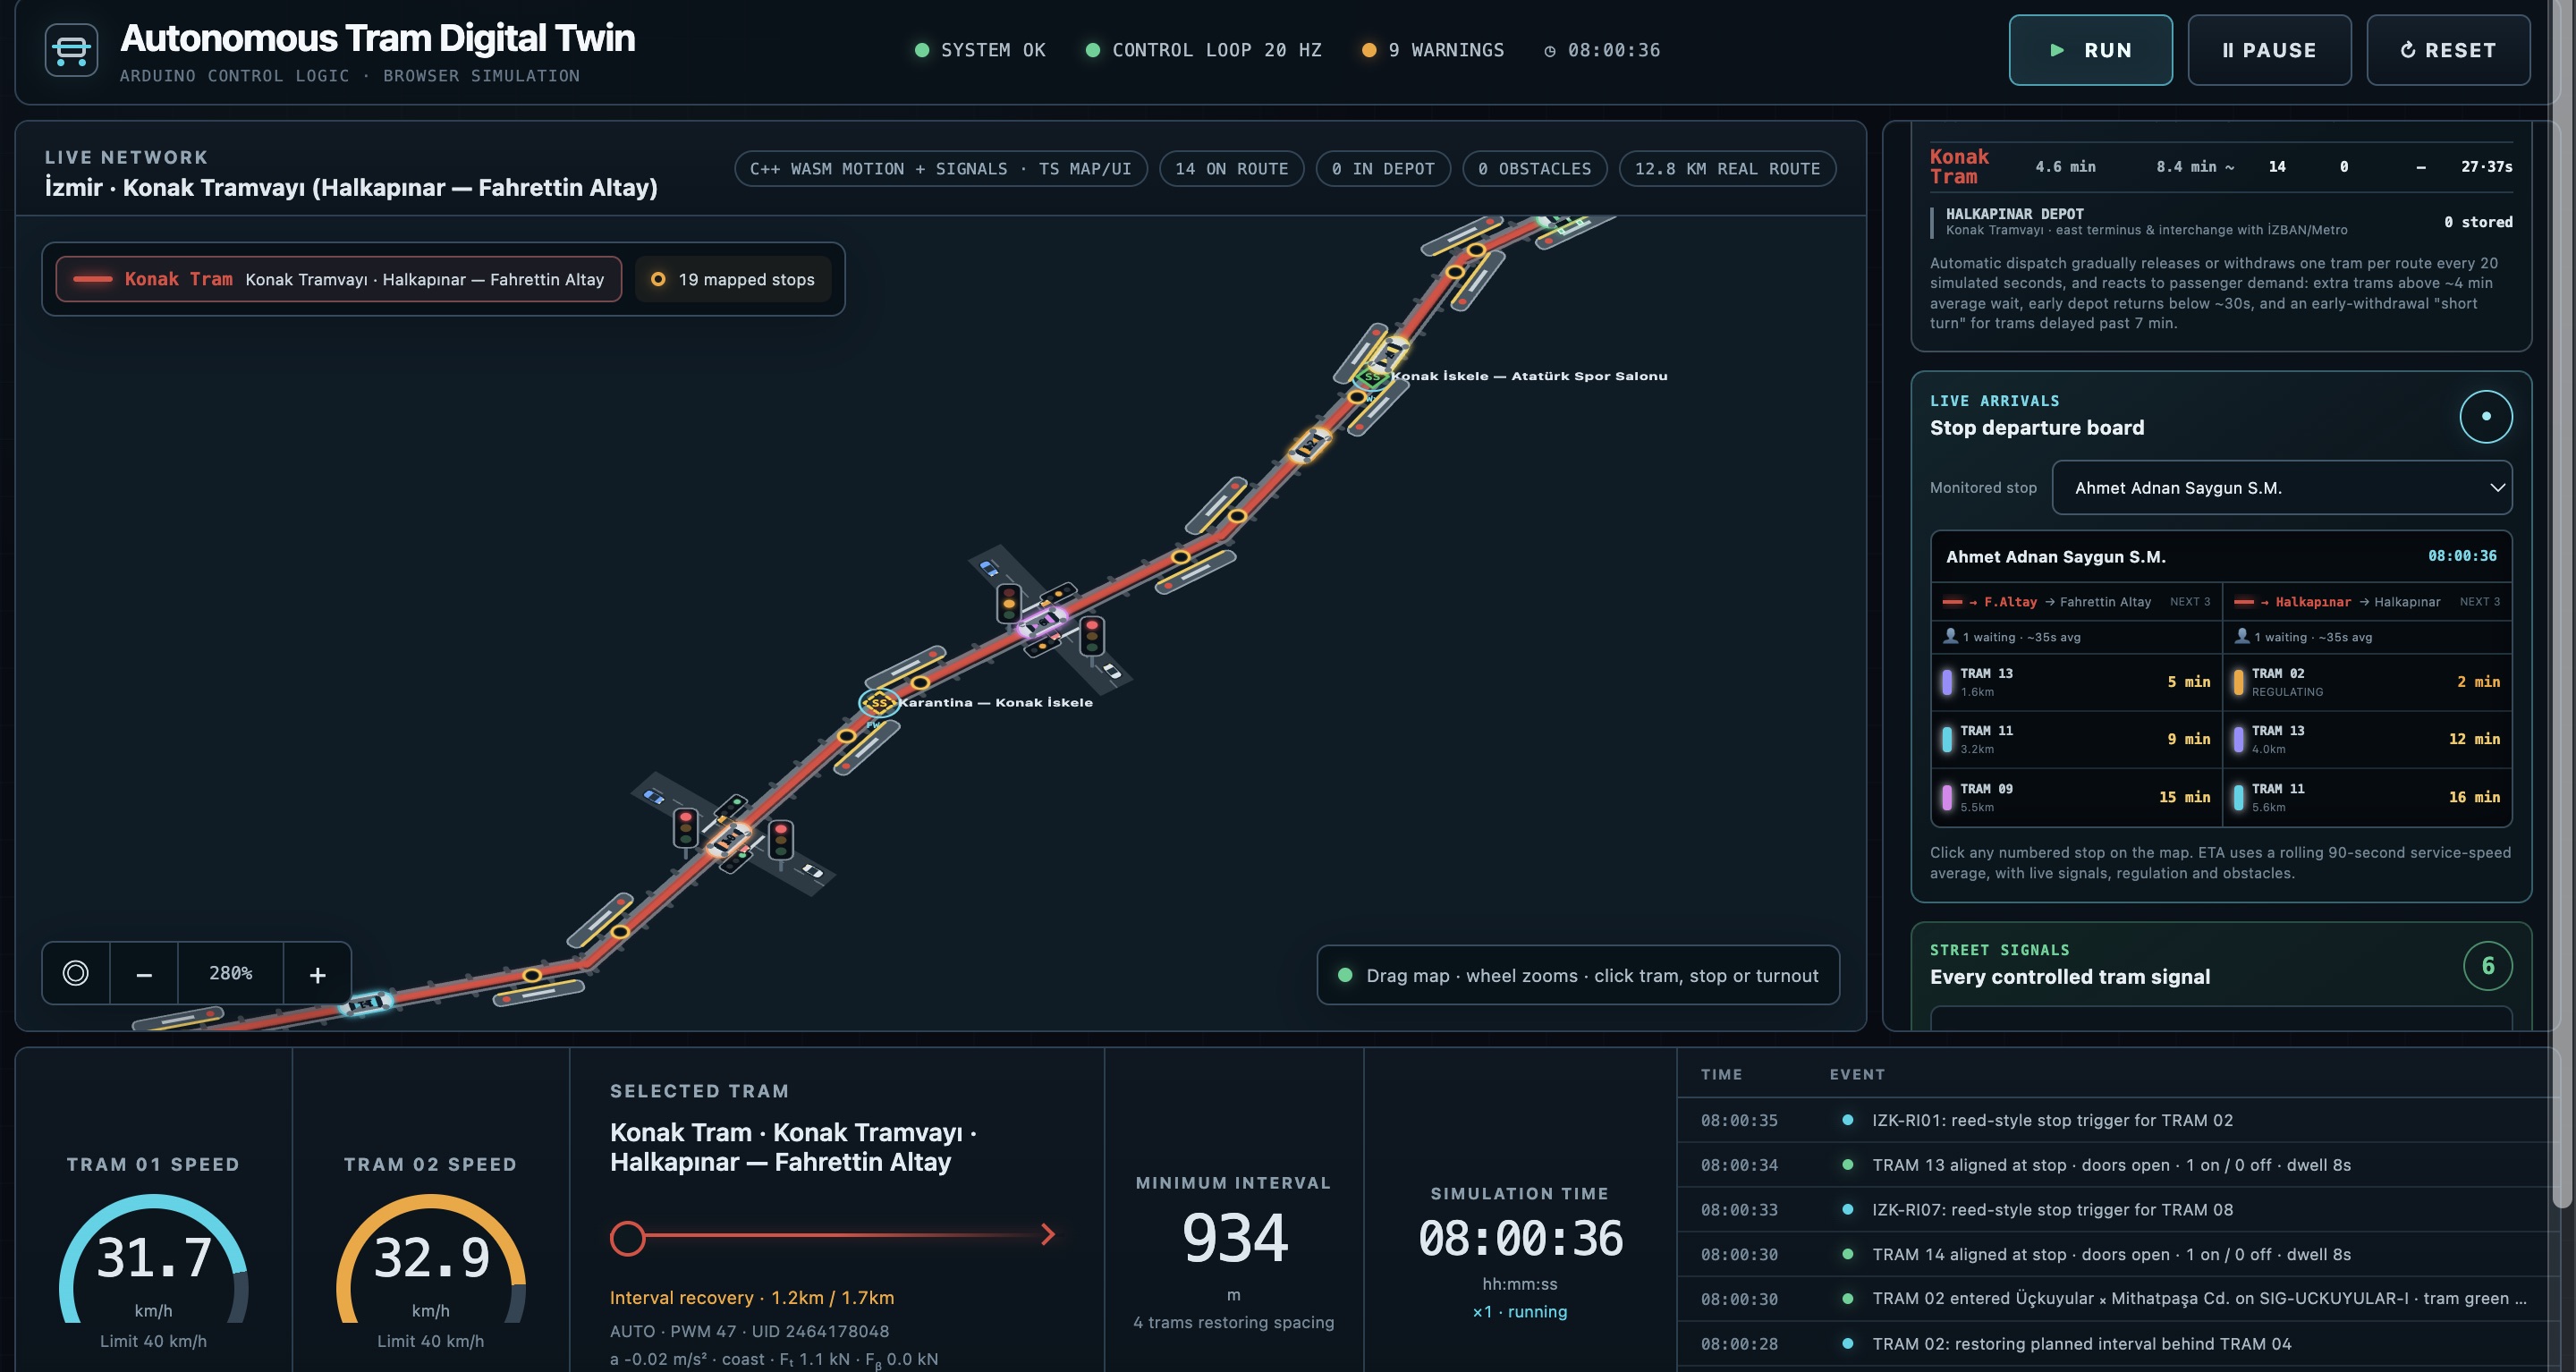The image size is (2576, 1372).
Task: Select TRAM 13 12 min arrival row
Action: (x=2367, y=739)
